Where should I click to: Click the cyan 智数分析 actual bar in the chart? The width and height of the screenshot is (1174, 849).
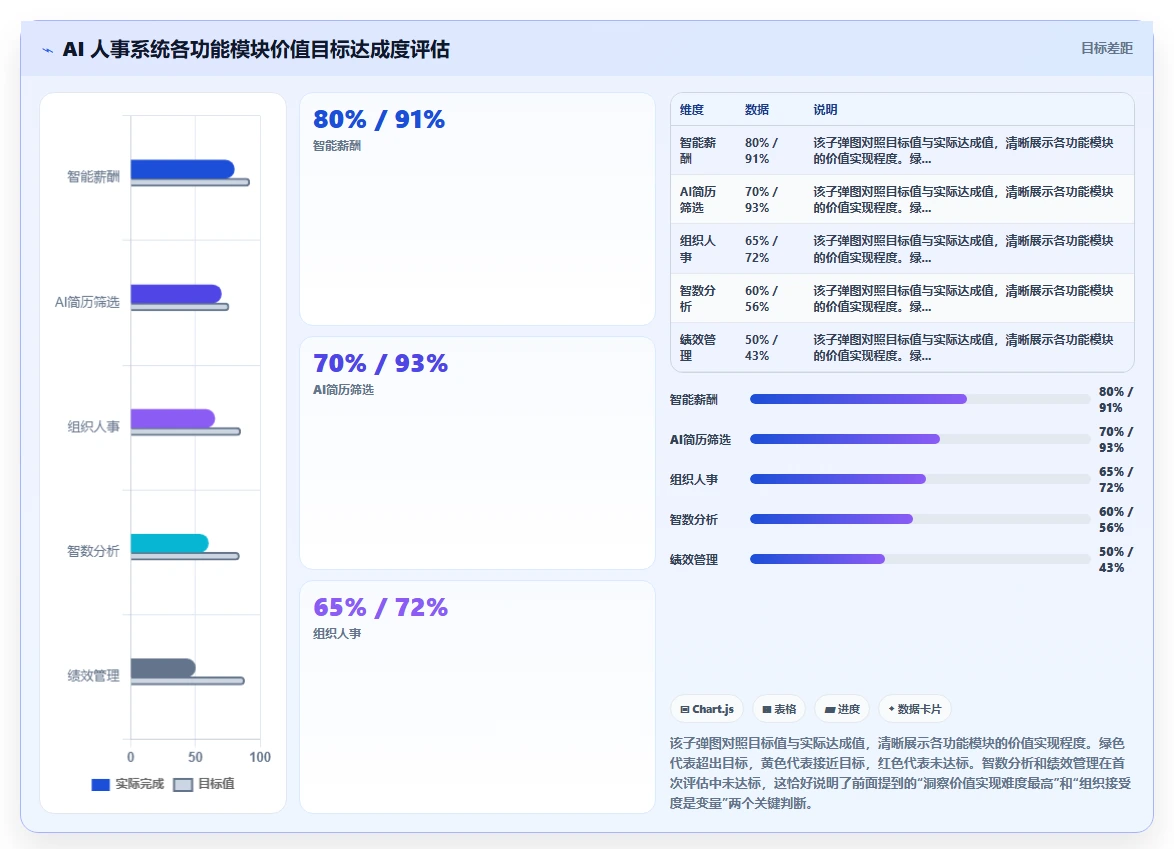point(170,544)
